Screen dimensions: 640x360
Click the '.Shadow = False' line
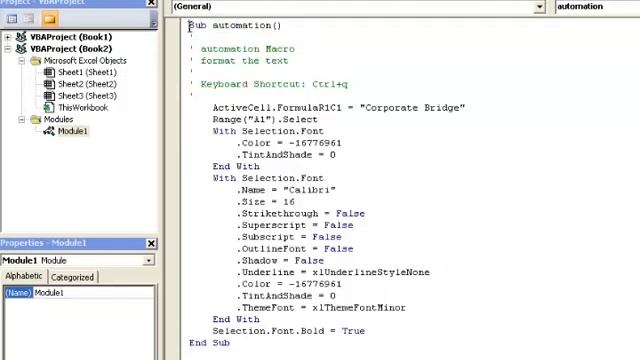coord(280,261)
